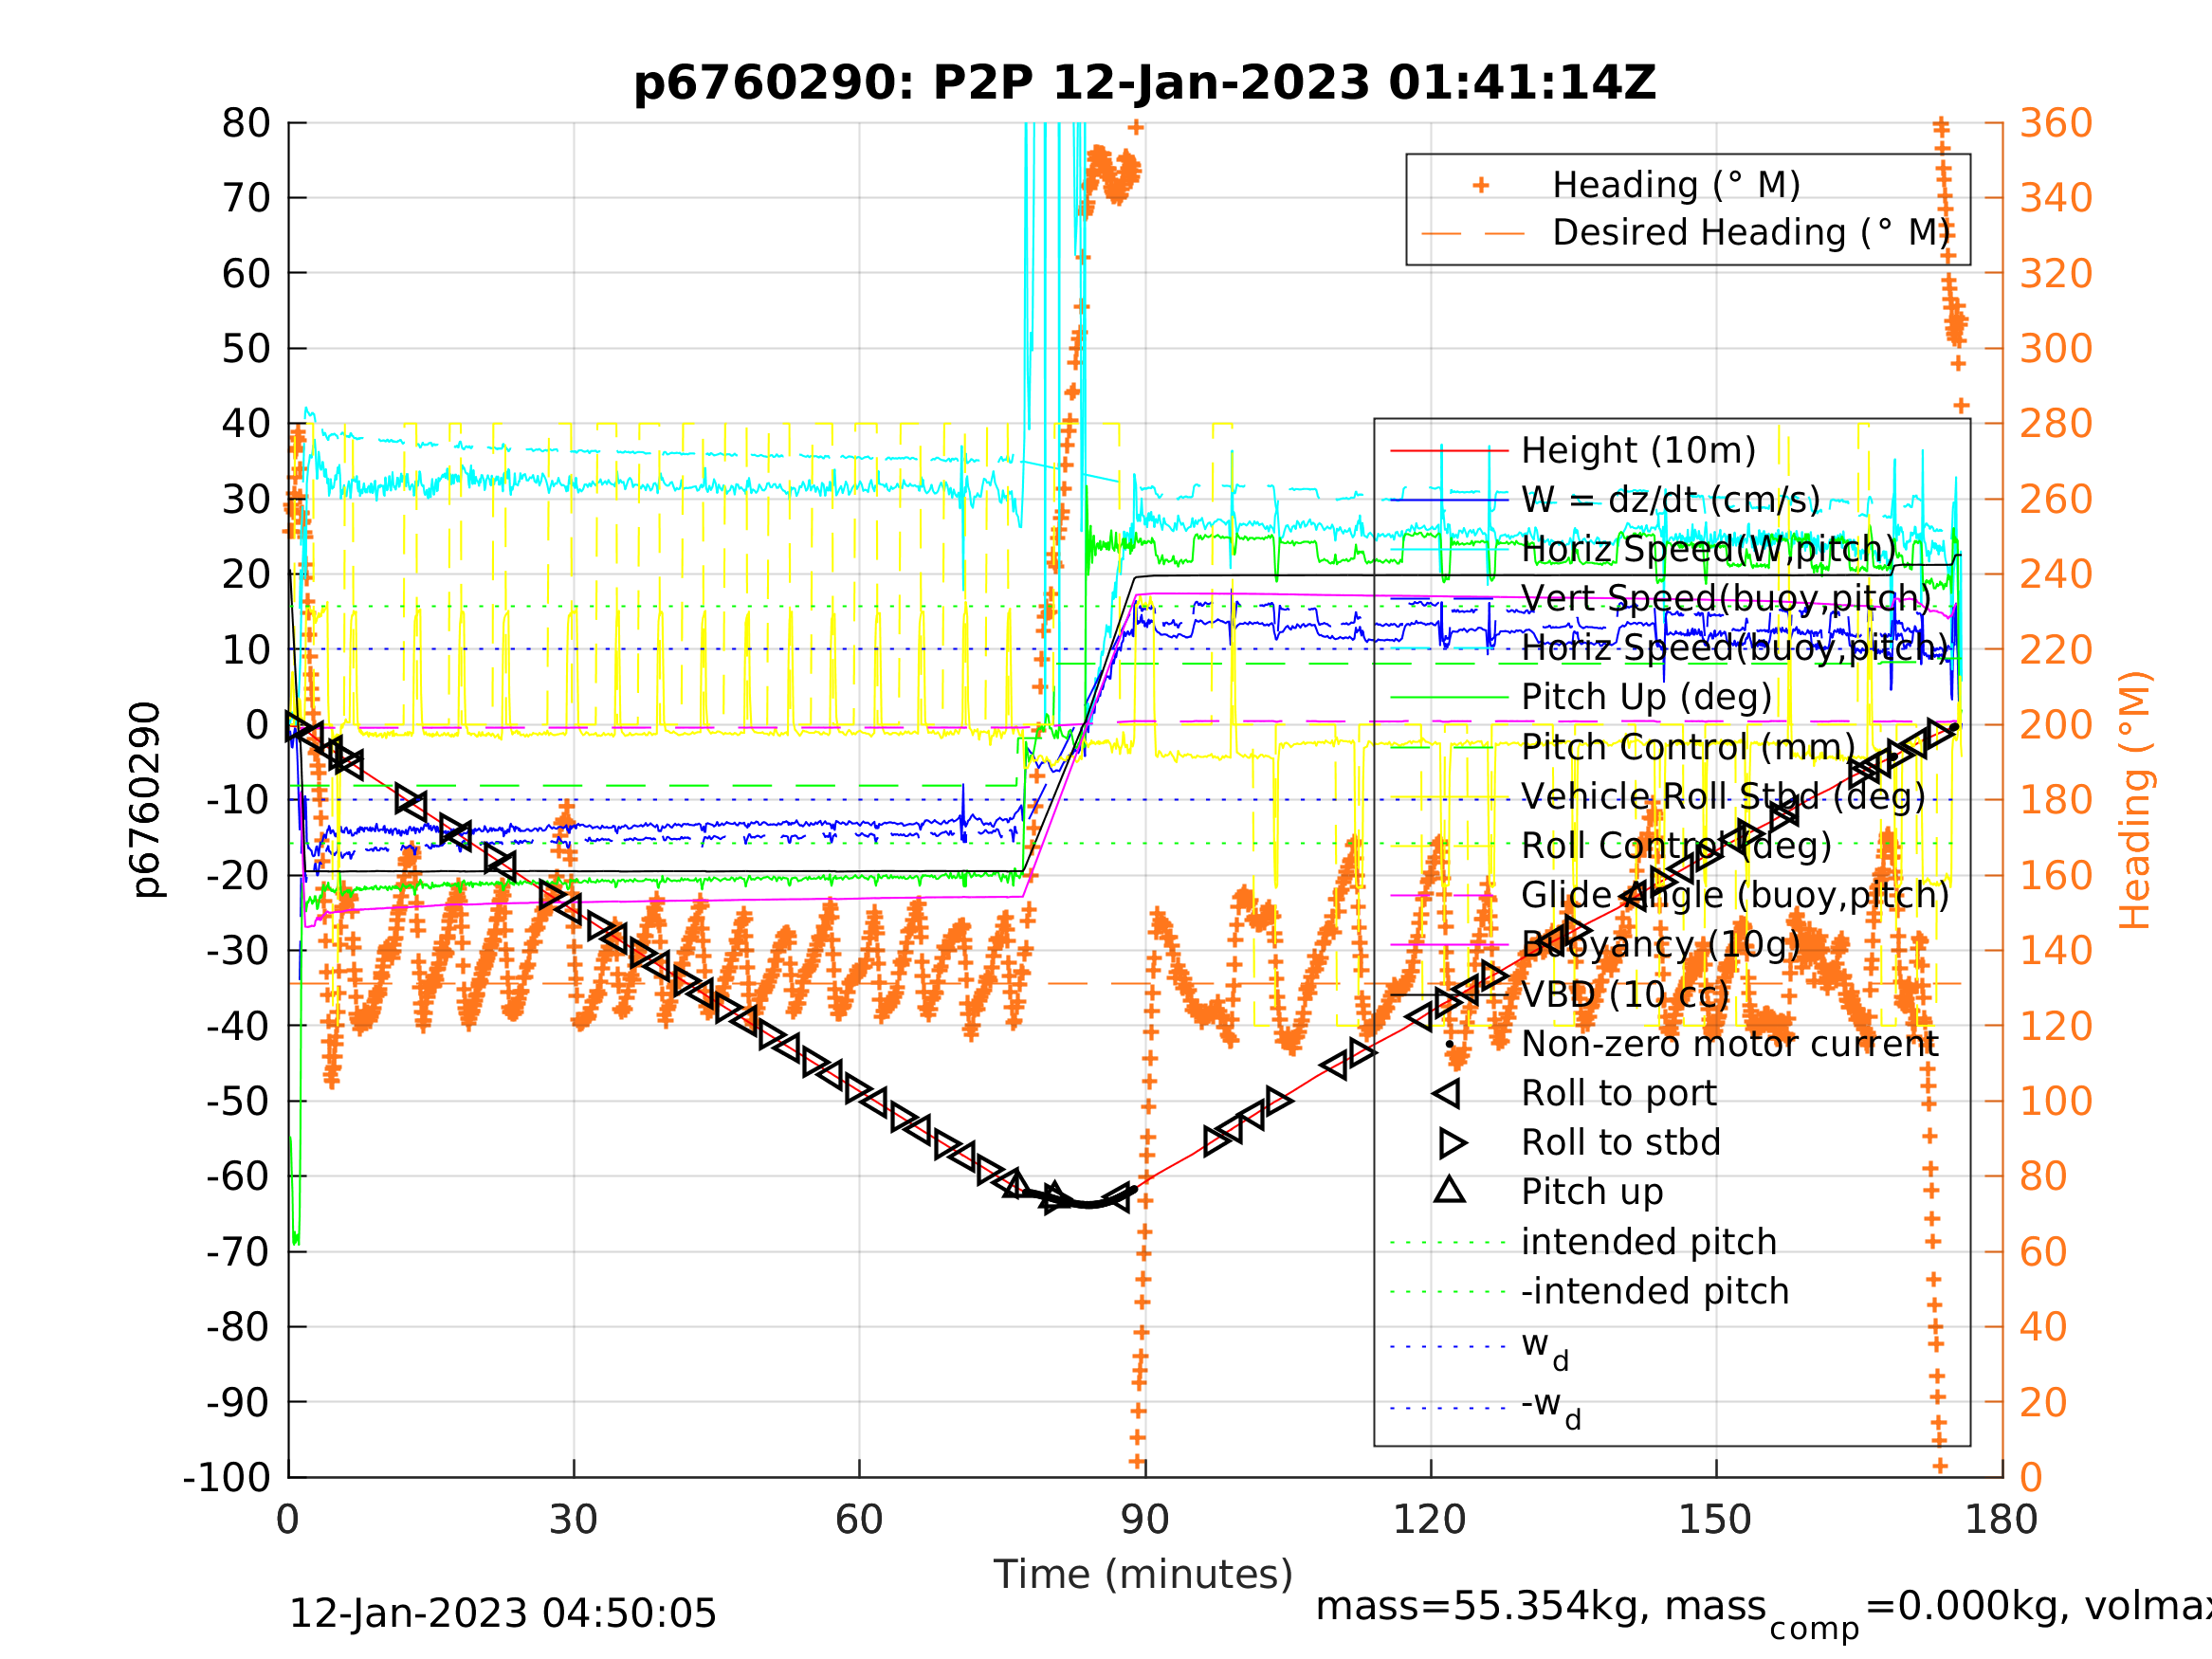
Task: Select the 'VBD (10 cc)' legend entry
Action: 1624,995
